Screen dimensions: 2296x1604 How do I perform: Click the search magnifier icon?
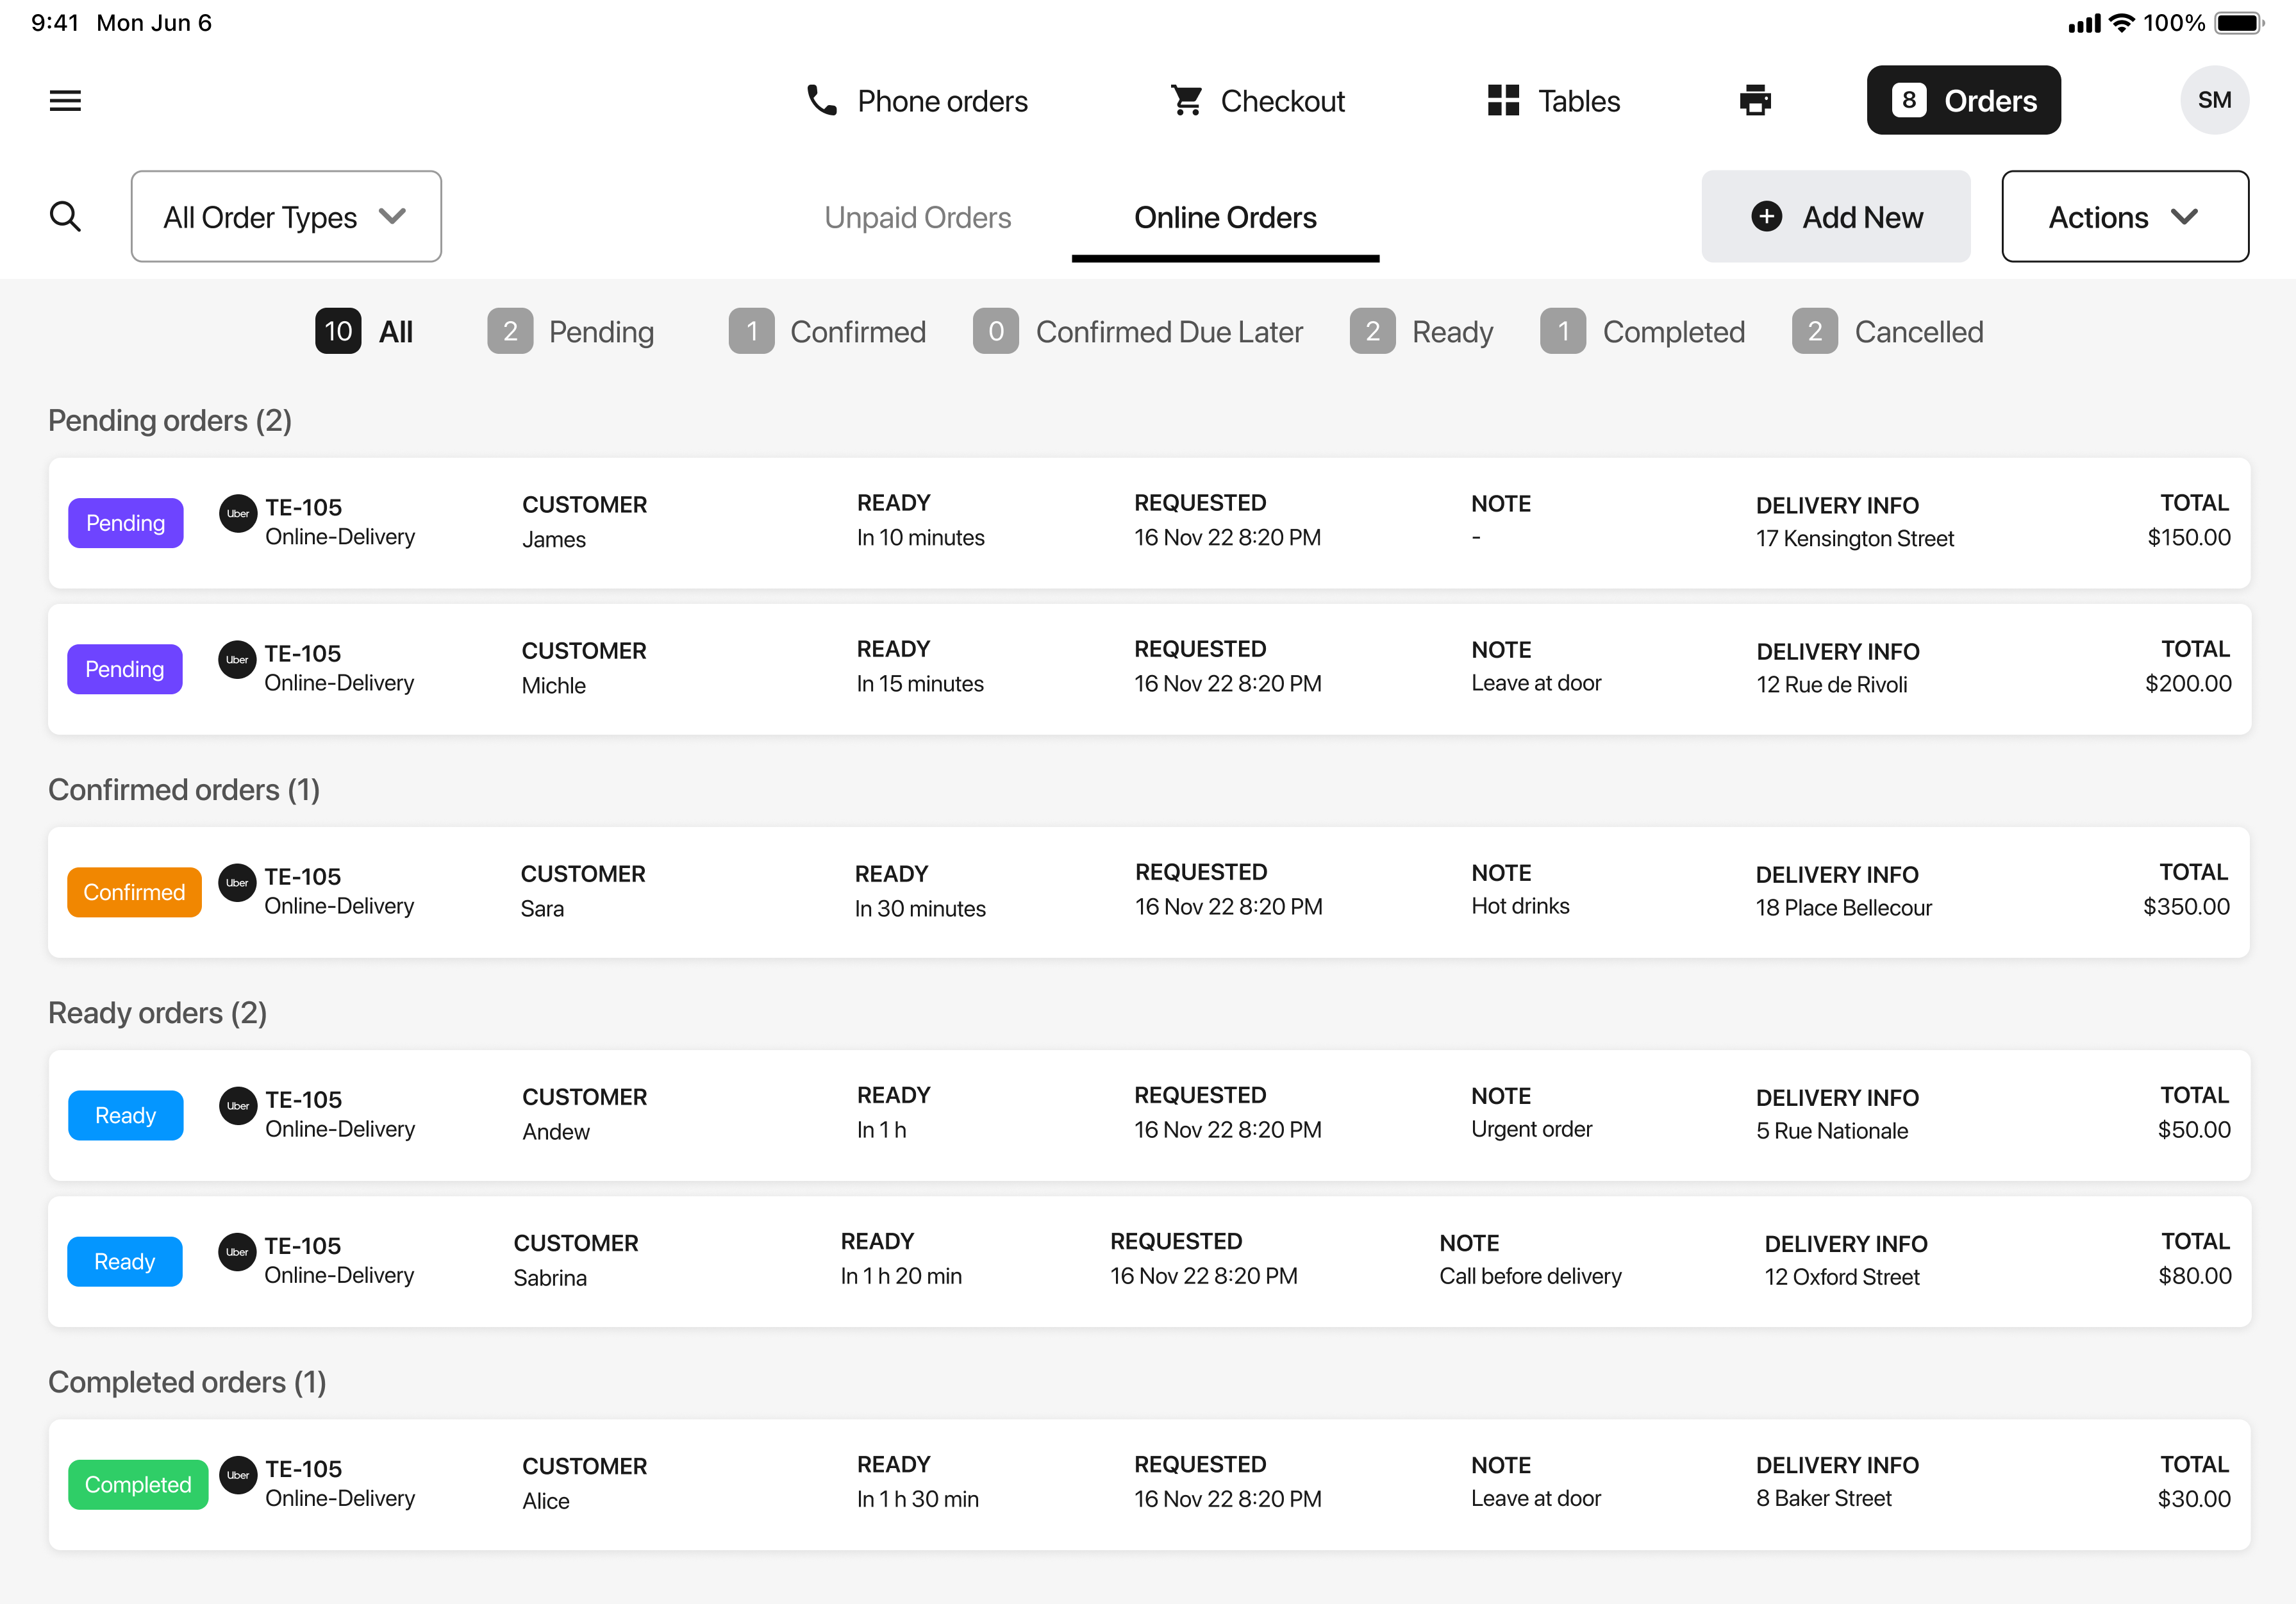coord(65,216)
